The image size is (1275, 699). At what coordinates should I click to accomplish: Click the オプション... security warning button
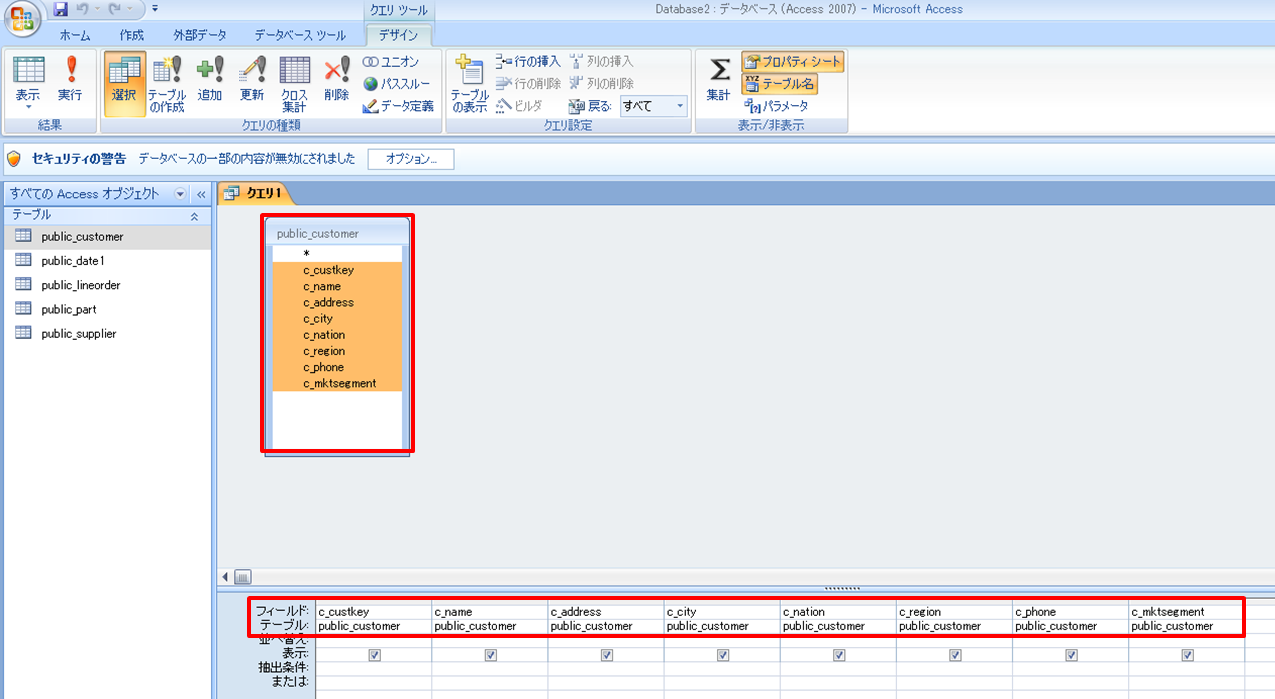[411, 159]
